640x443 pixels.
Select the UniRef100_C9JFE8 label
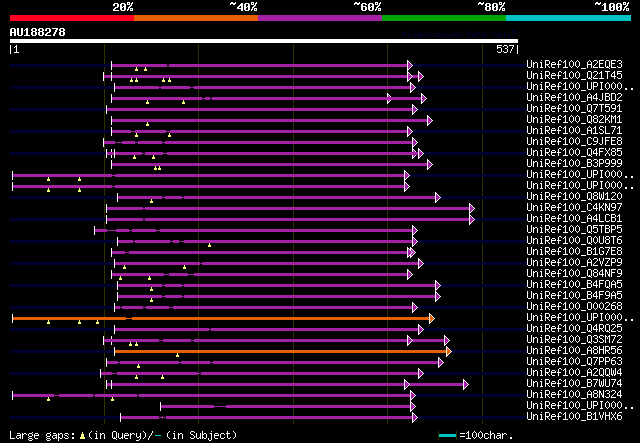click(574, 142)
